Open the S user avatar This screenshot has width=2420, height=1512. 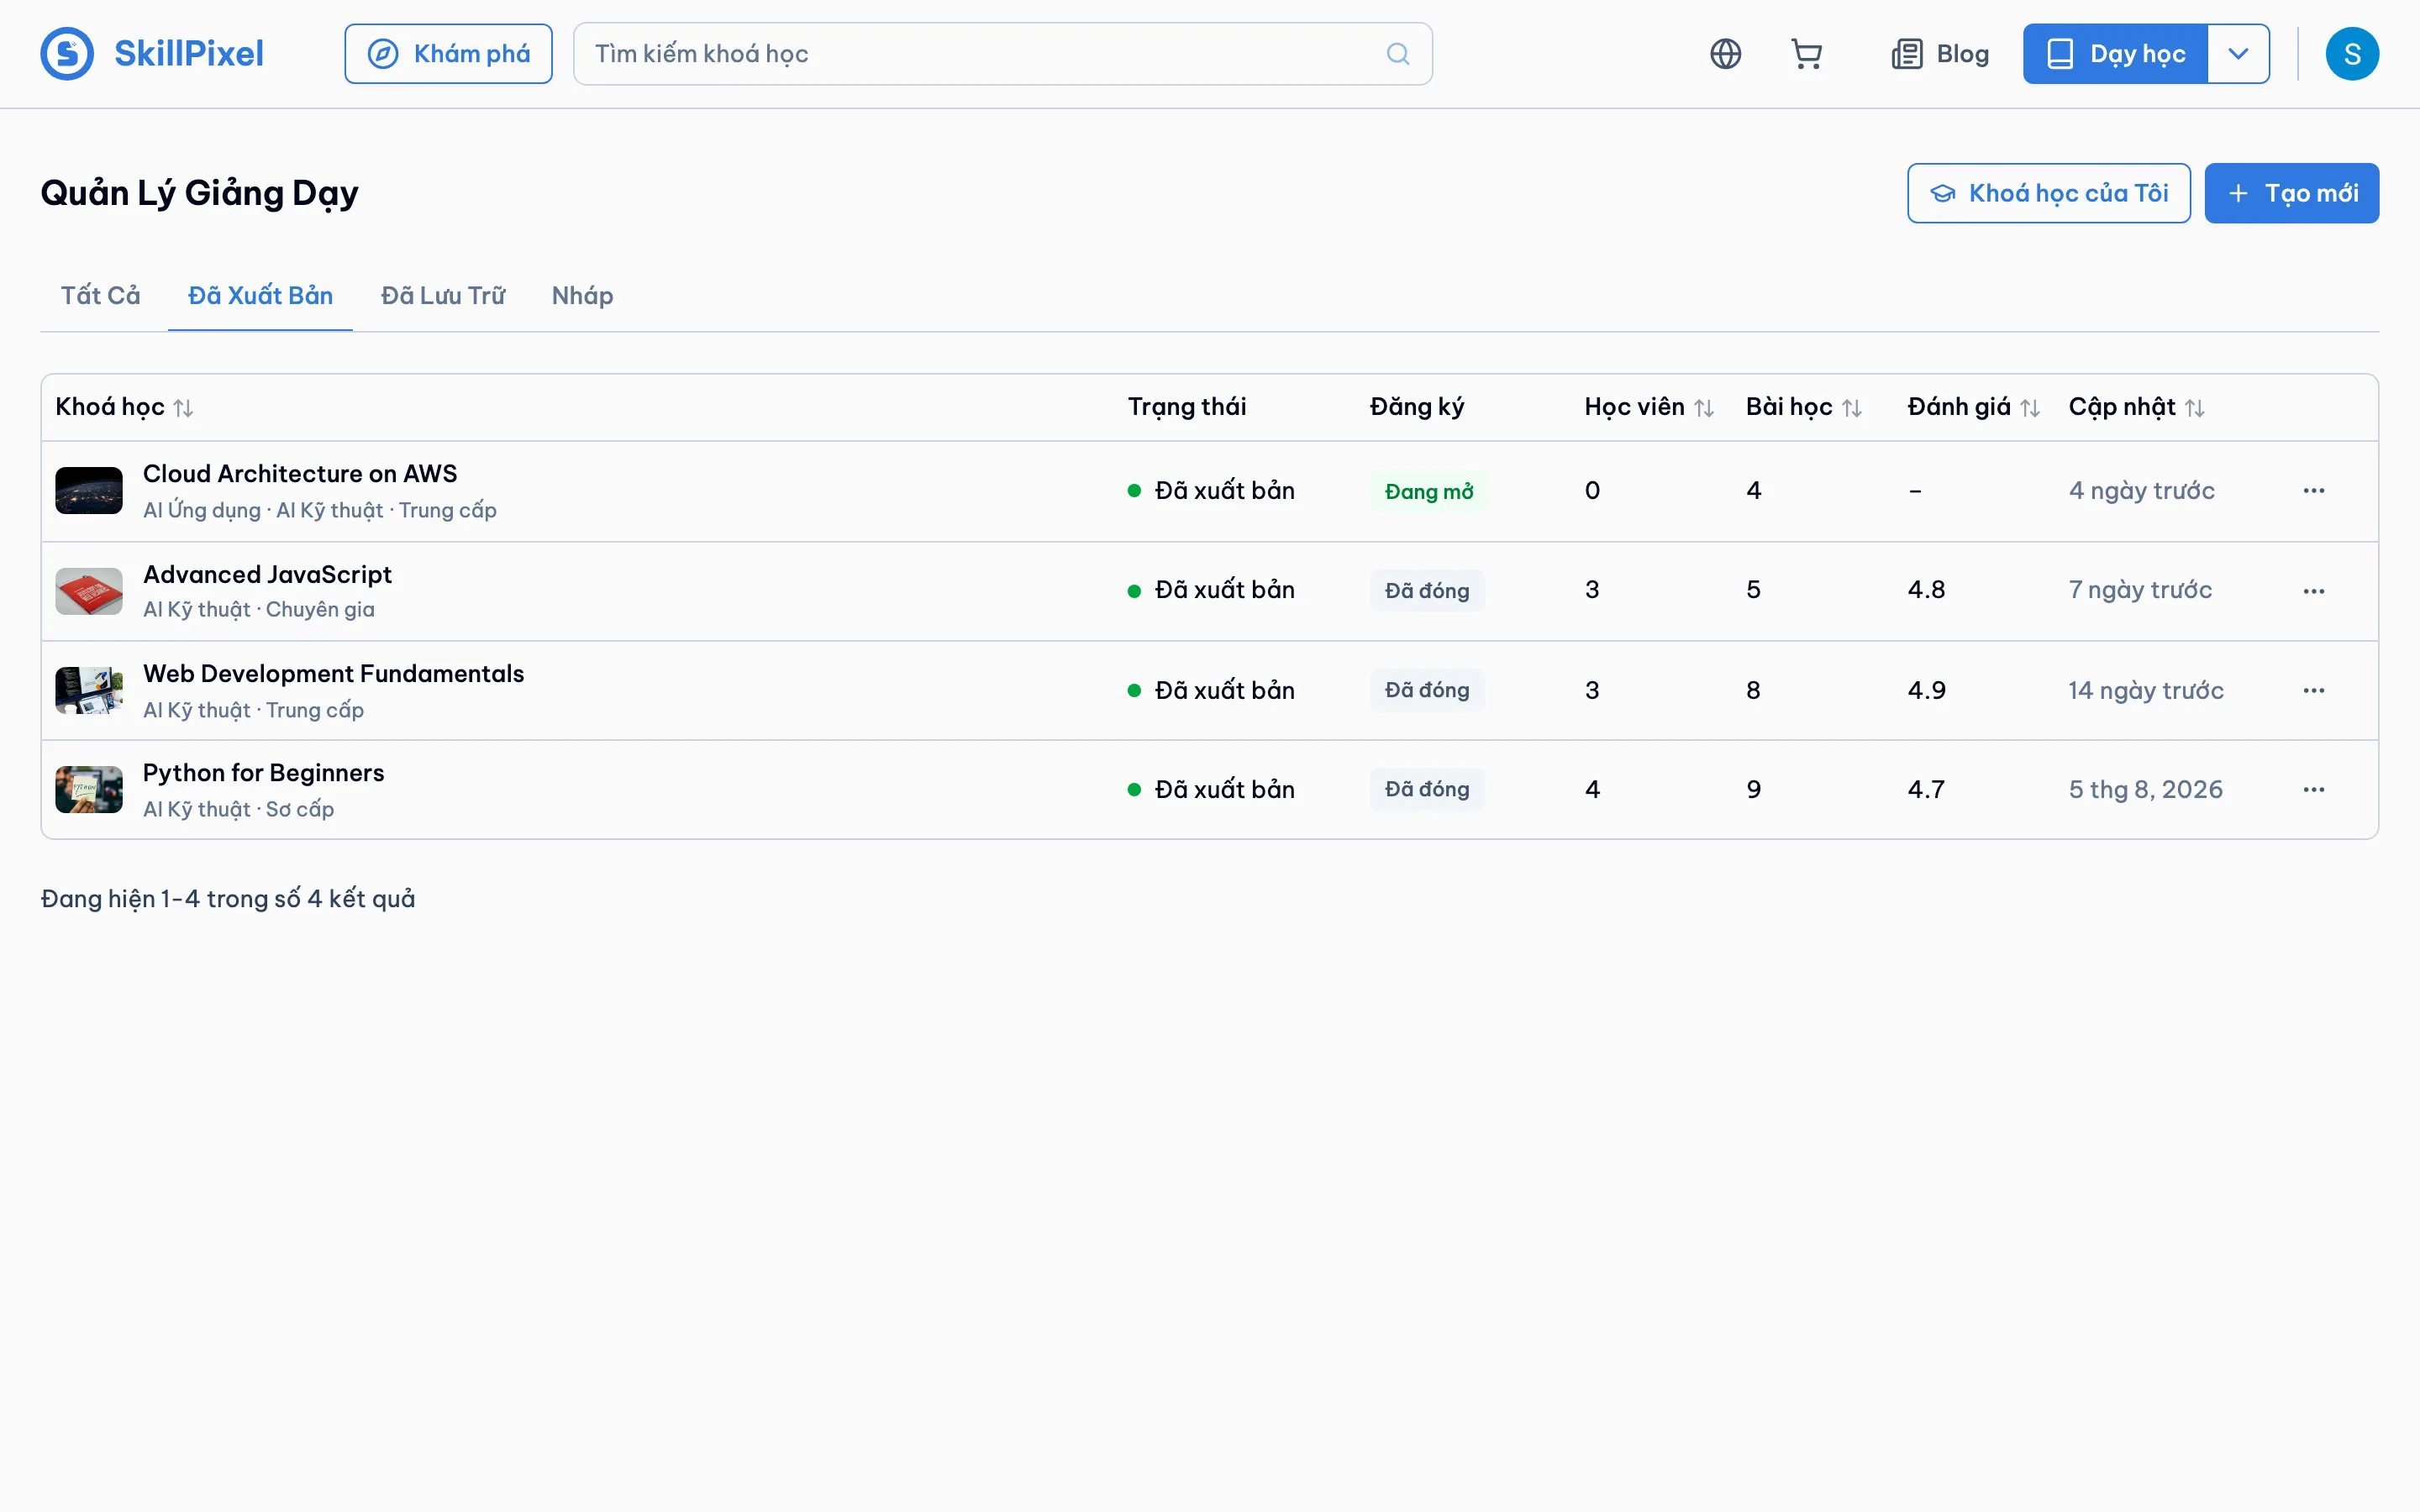pyautogui.click(x=2352, y=54)
